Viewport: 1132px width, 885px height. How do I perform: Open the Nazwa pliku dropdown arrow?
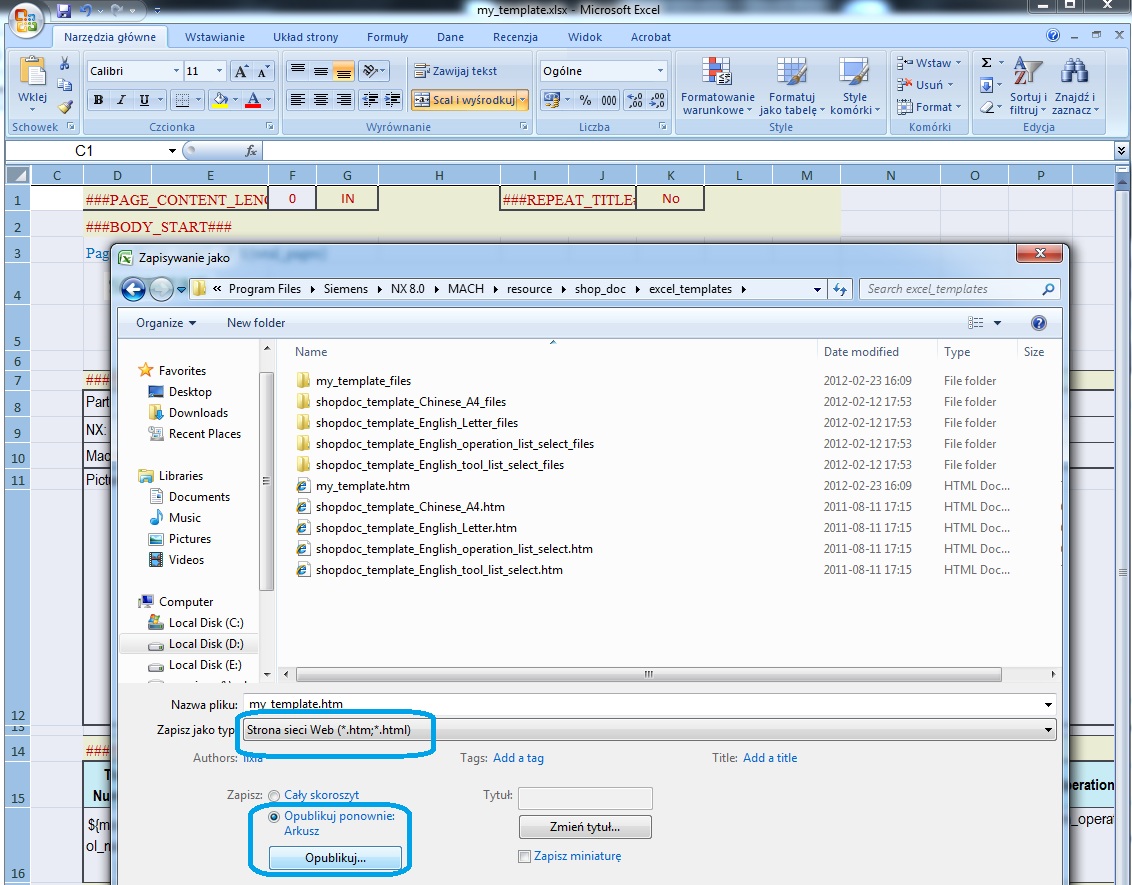click(x=1048, y=704)
